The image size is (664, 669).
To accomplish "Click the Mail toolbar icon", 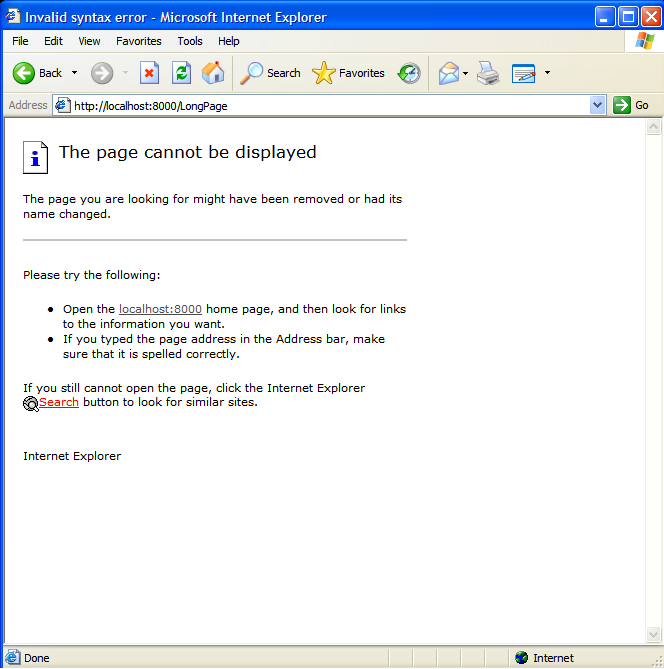I will (x=449, y=73).
